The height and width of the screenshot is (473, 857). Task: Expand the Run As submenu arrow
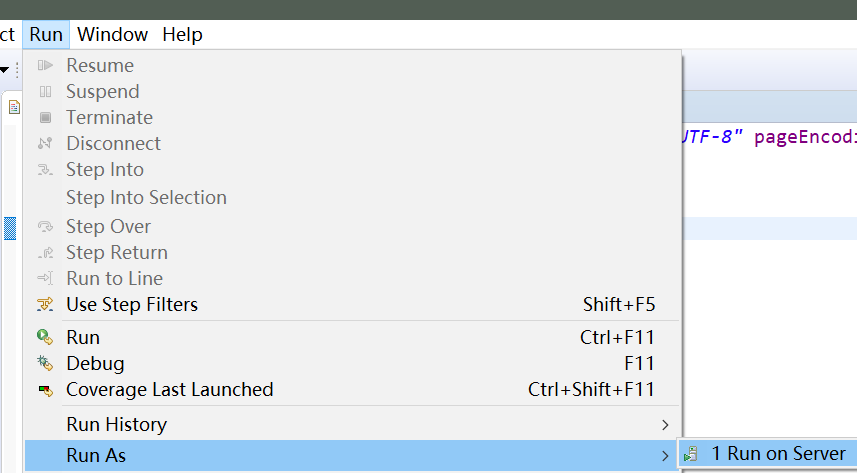(665, 456)
